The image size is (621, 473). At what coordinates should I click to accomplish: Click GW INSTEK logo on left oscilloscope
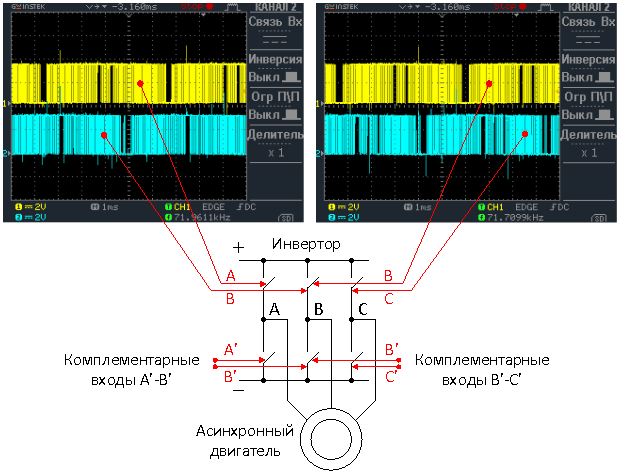(29, 7)
